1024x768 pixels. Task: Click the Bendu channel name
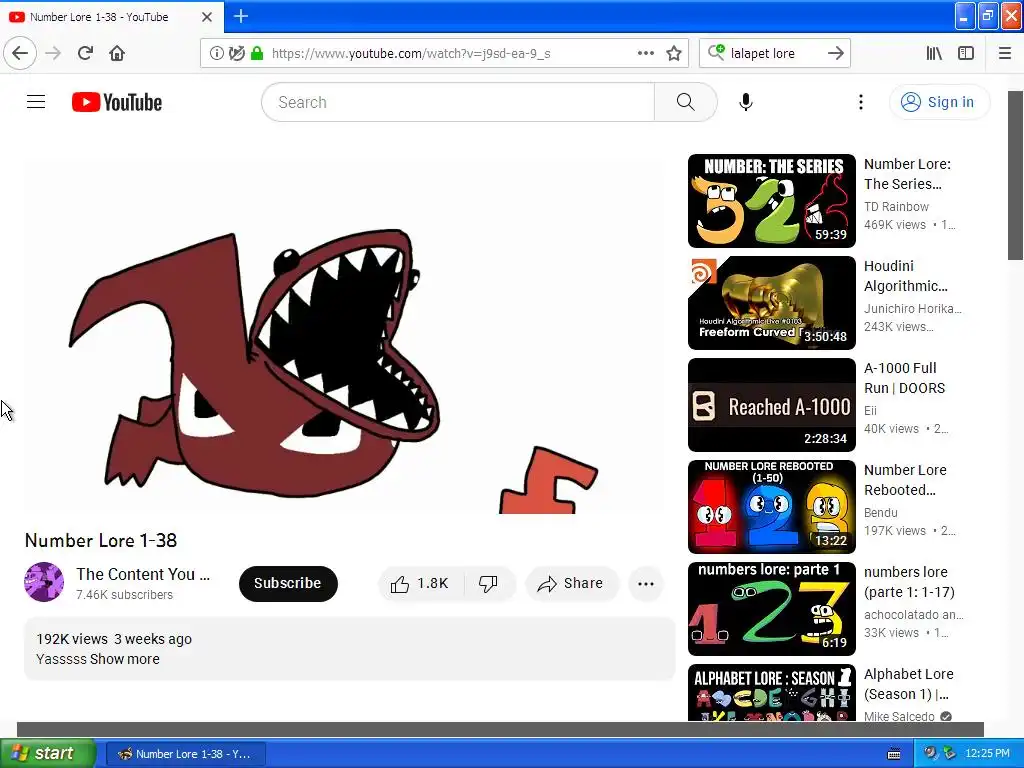pos(880,513)
